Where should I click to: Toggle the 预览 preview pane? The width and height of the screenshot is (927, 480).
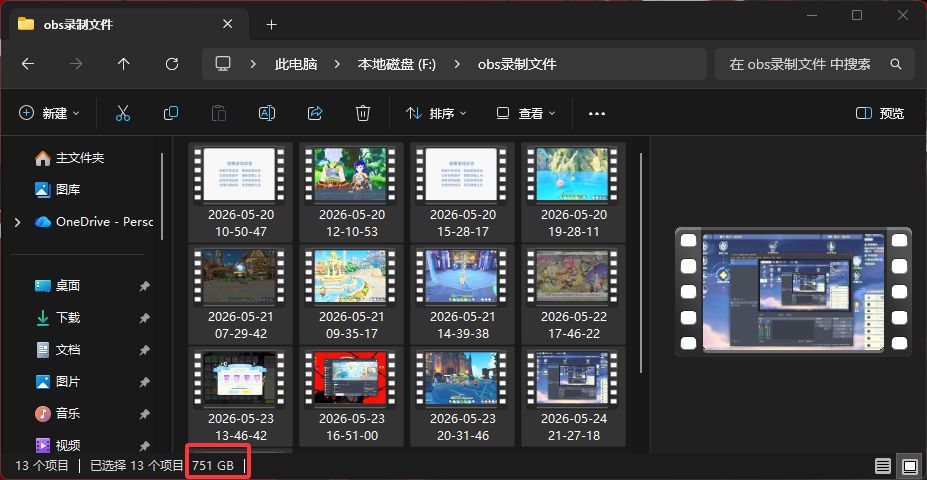(x=880, y=113)
